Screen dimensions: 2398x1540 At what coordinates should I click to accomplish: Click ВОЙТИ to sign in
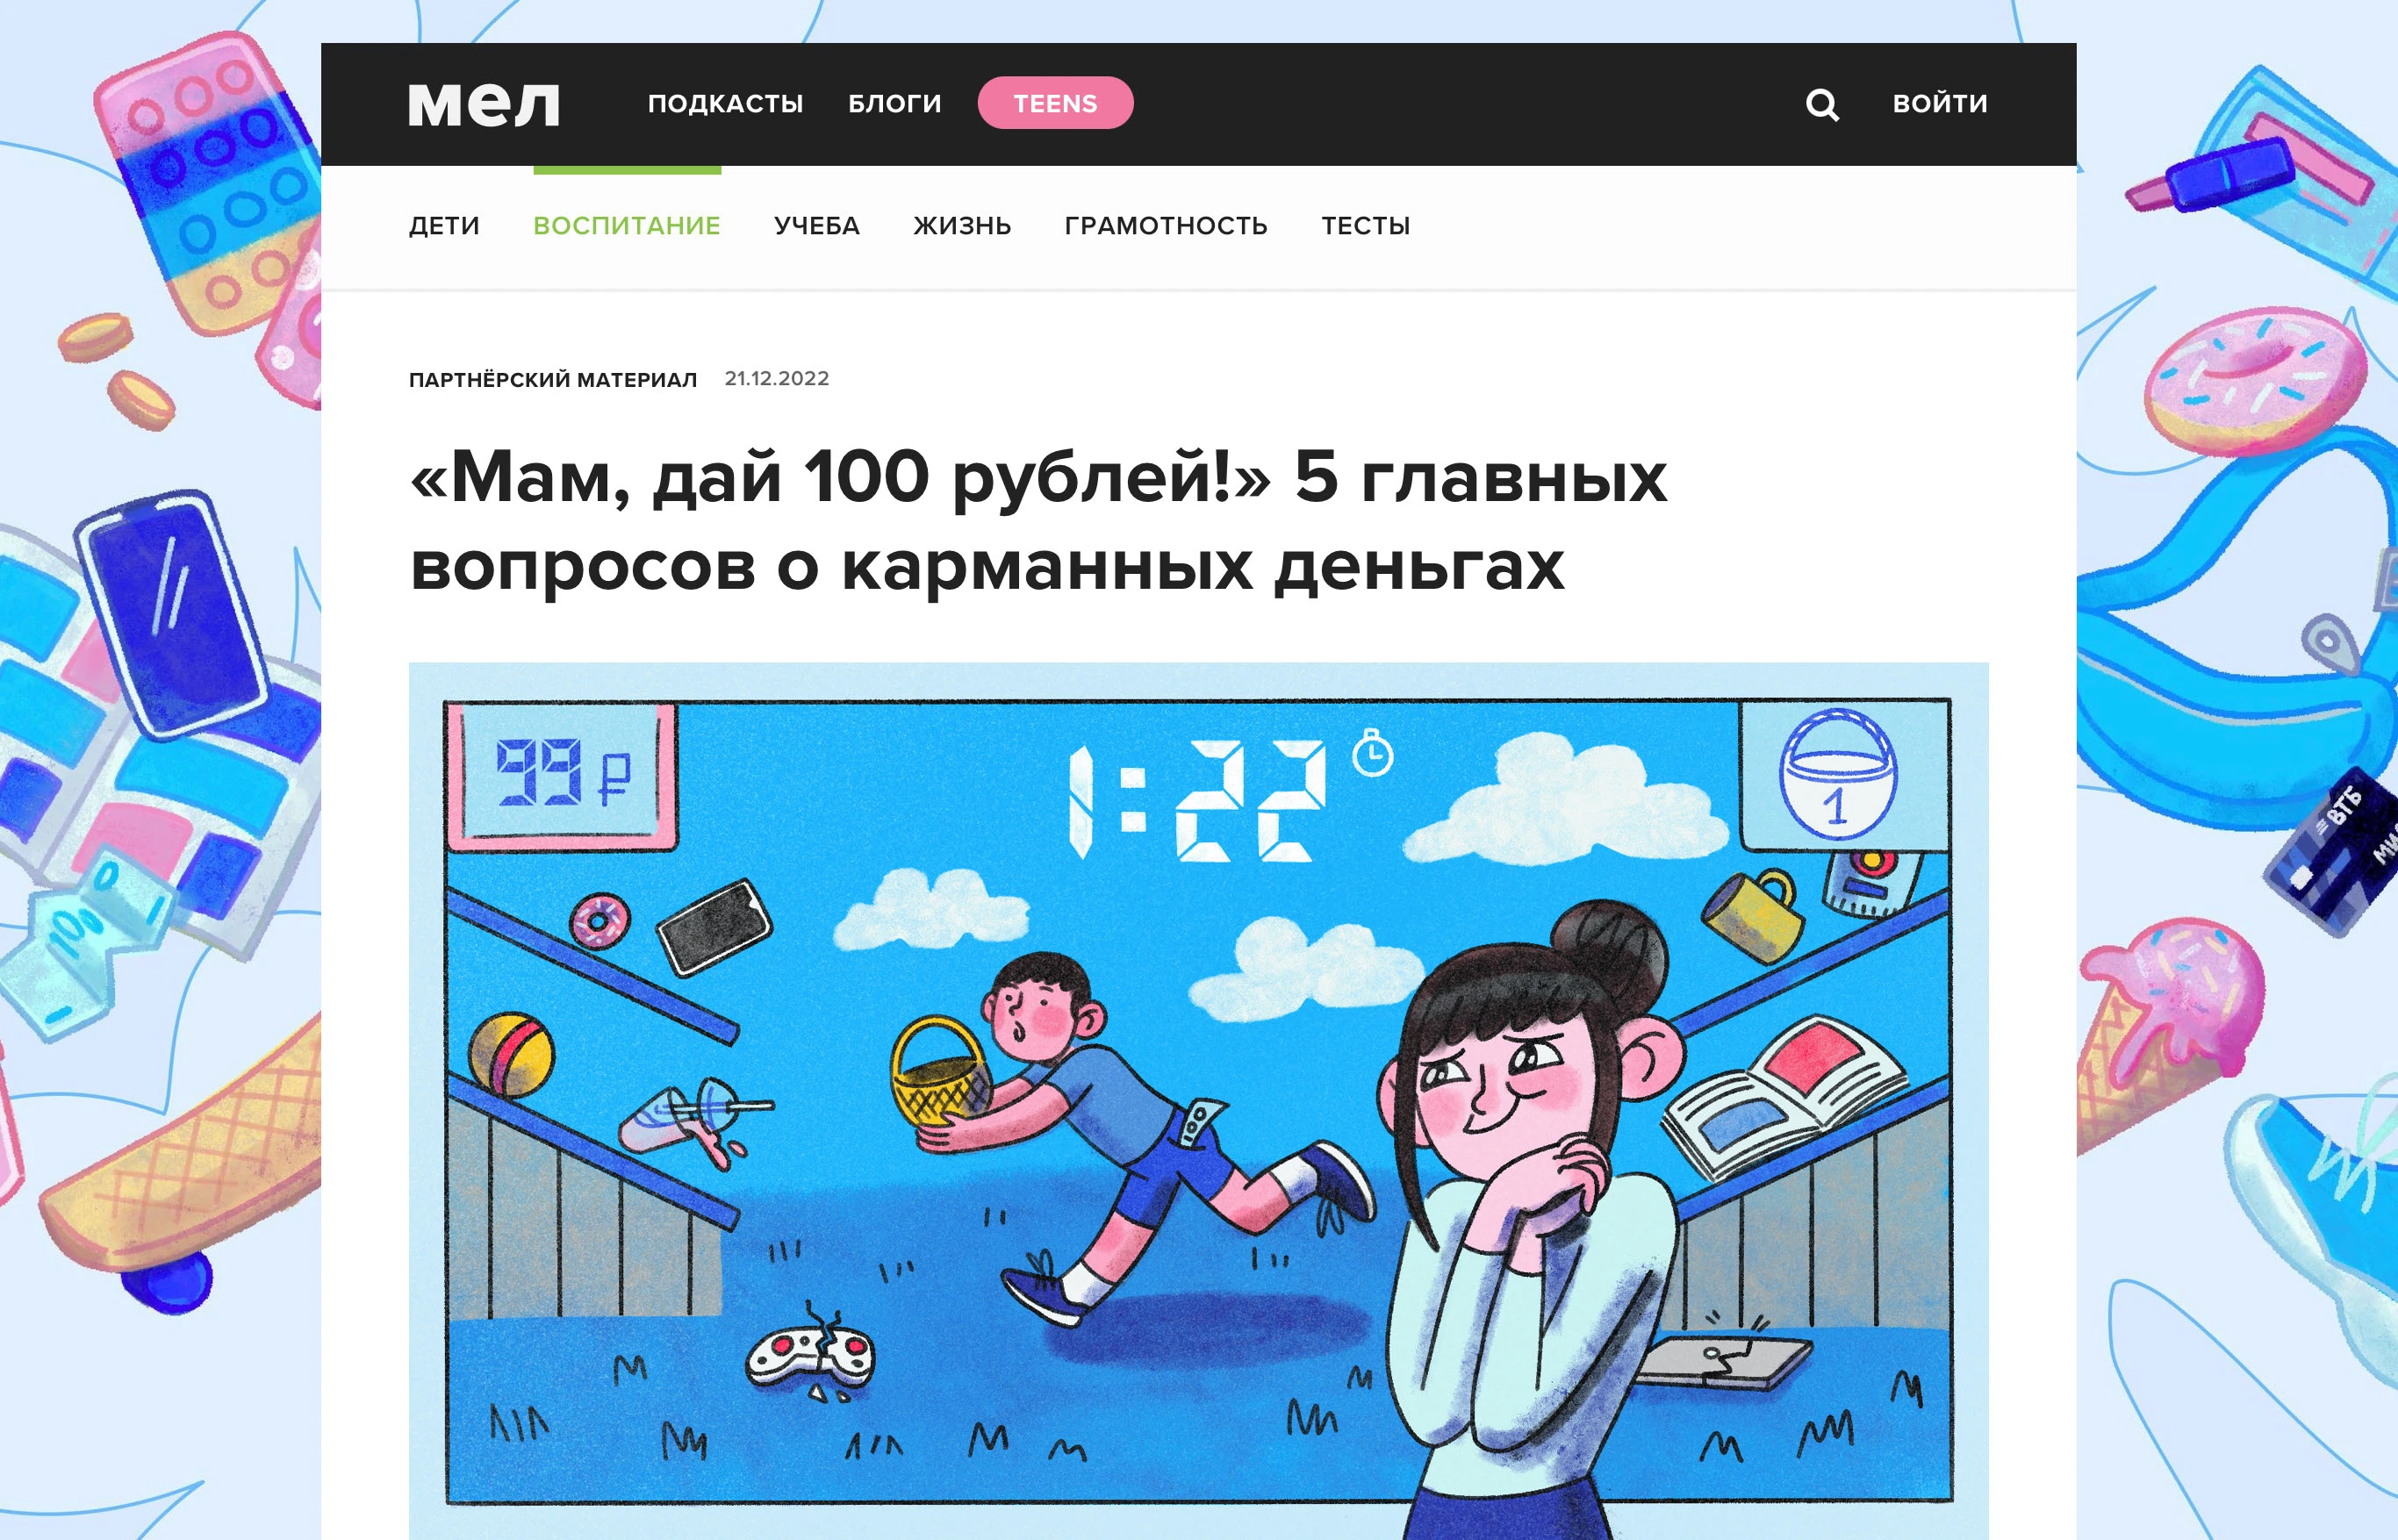click(x=1940, y=103)
